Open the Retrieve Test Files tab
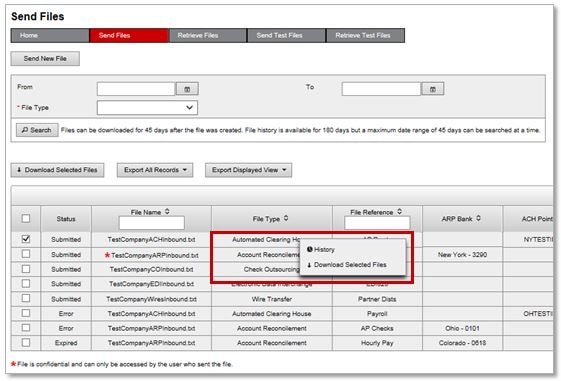The image size is (561, 381). [x=366, y=35]
